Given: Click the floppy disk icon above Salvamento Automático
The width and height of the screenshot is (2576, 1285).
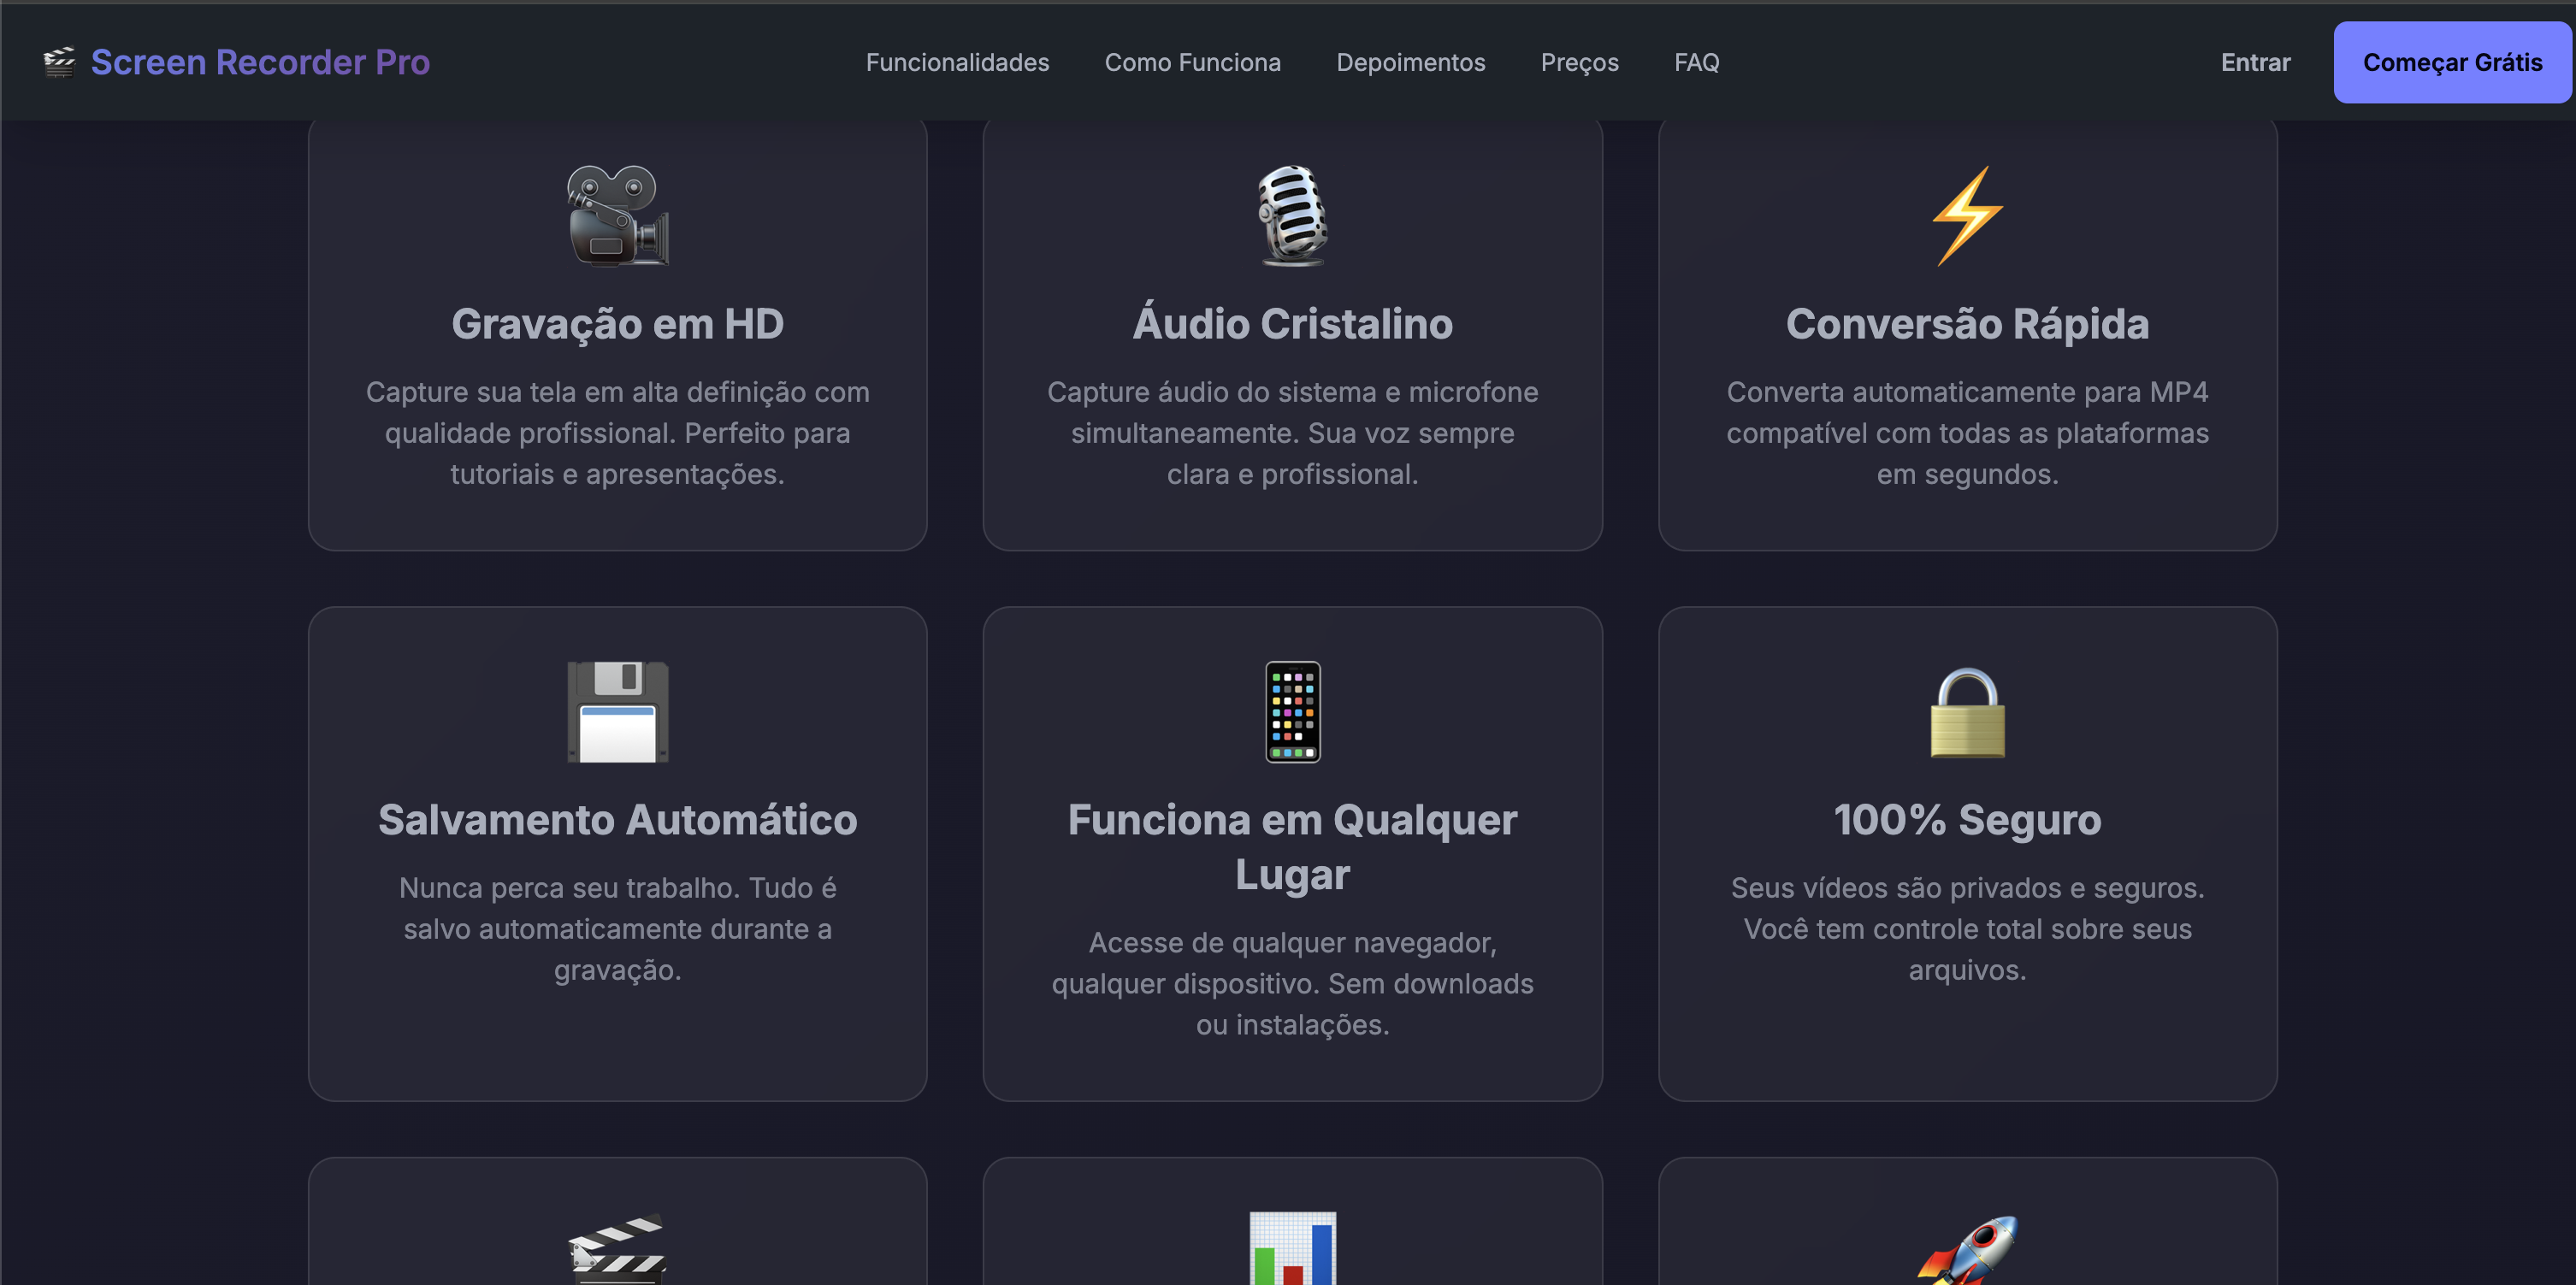Looking at the screenshot, I should (617, 712).
